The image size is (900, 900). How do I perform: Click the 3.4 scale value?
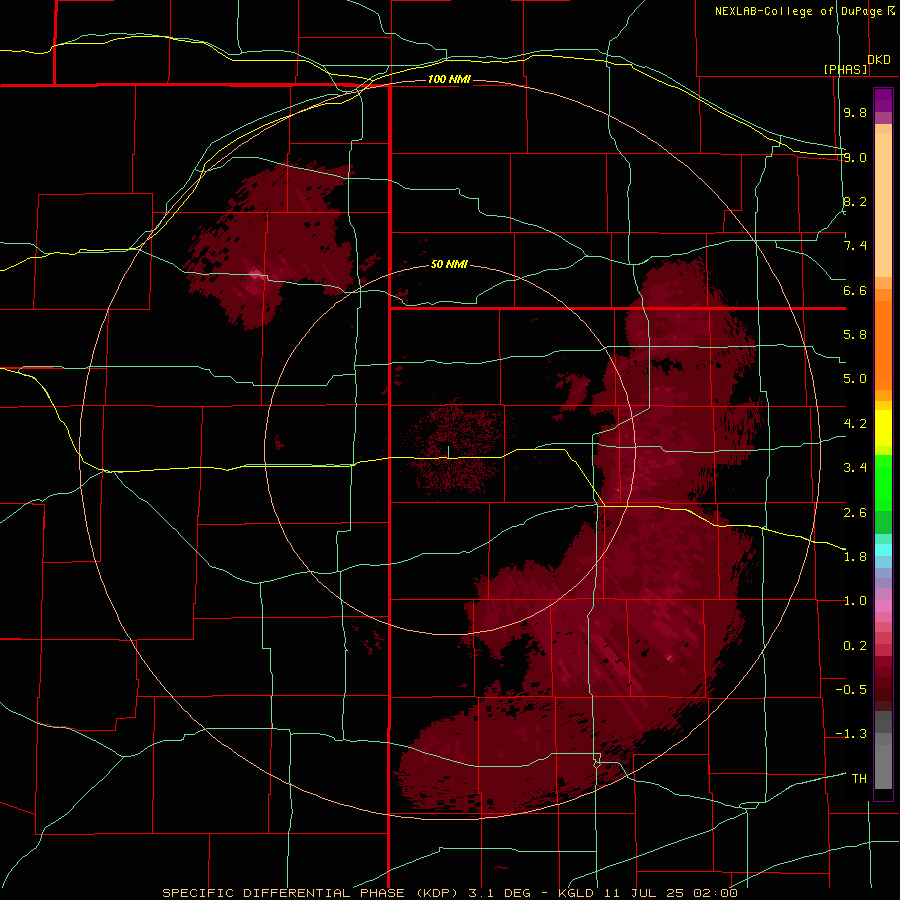[855, 468]
